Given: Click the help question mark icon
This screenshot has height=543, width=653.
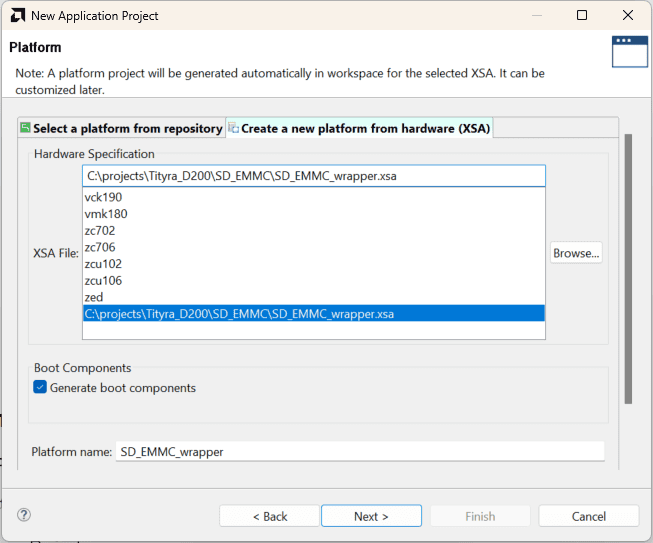Looking at the screenshot, I should [24, 515].
